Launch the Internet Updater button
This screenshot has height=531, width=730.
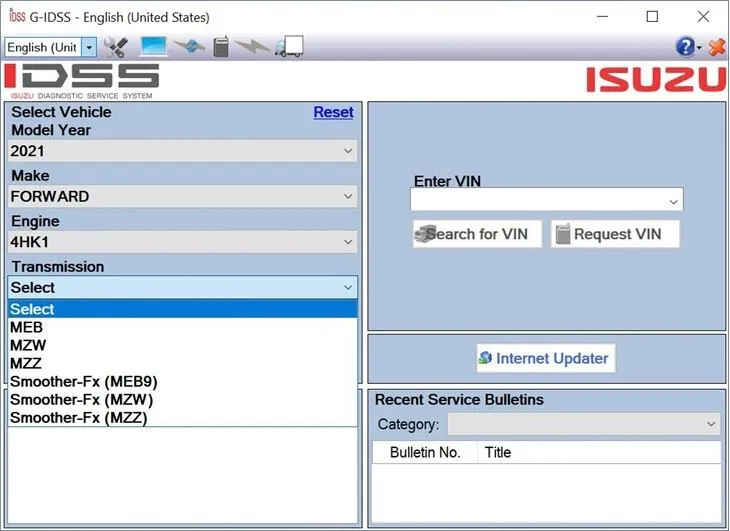point(546,358)
